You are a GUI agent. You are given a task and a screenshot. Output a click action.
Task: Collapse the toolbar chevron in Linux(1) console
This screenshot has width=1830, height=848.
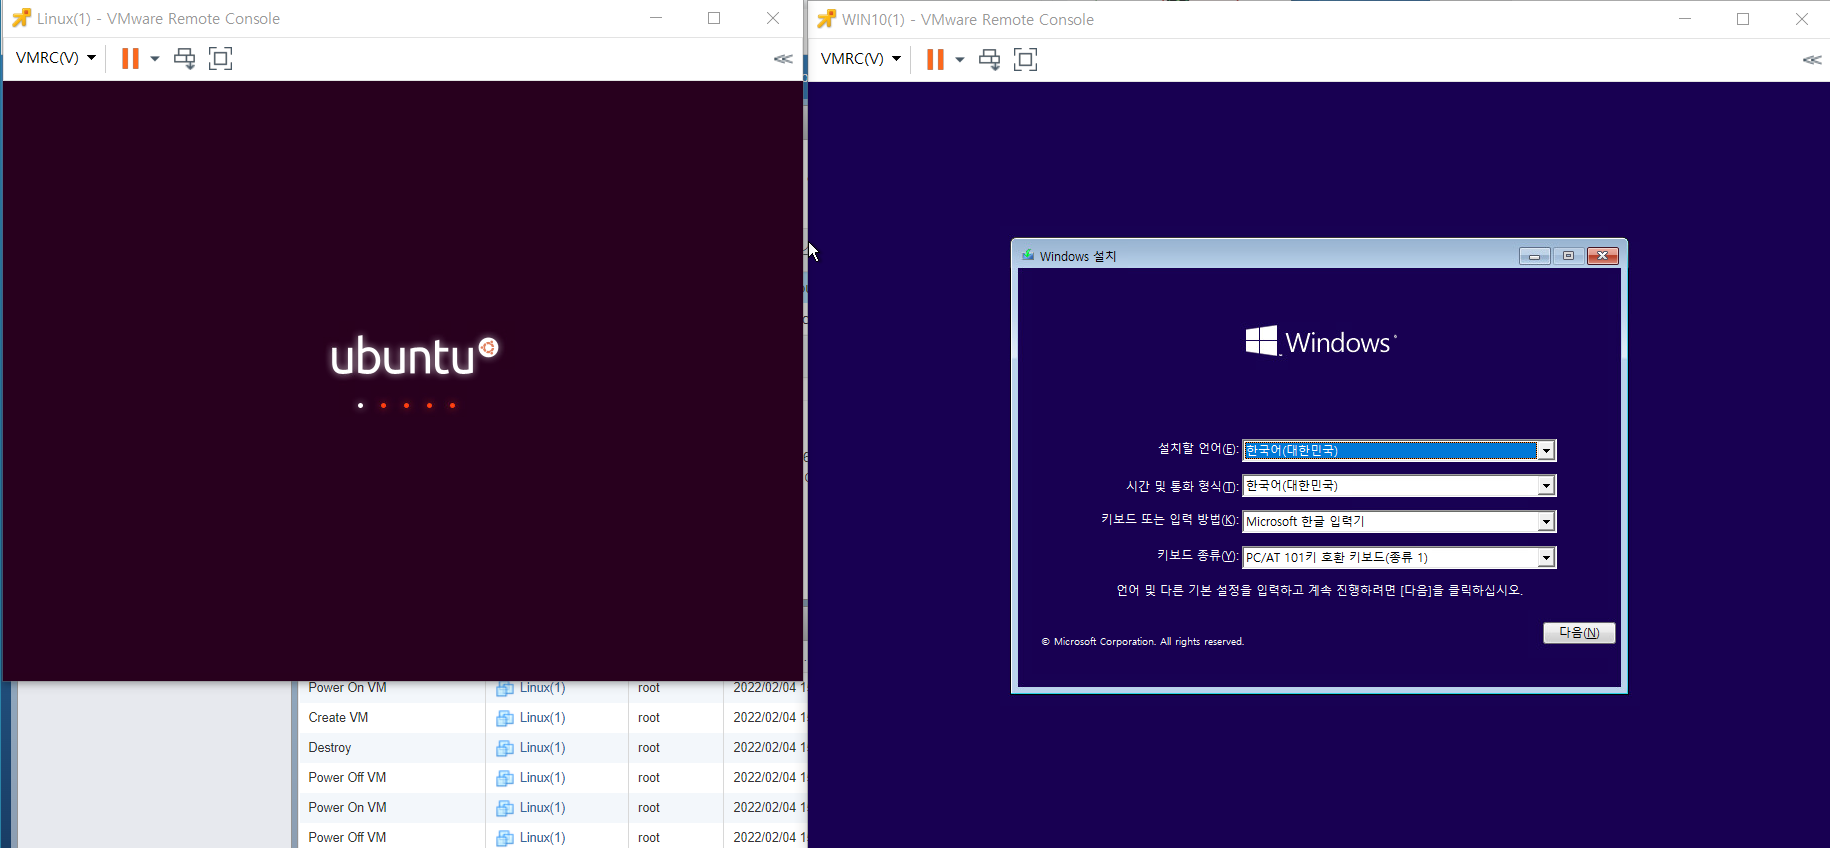coord(783,59)
